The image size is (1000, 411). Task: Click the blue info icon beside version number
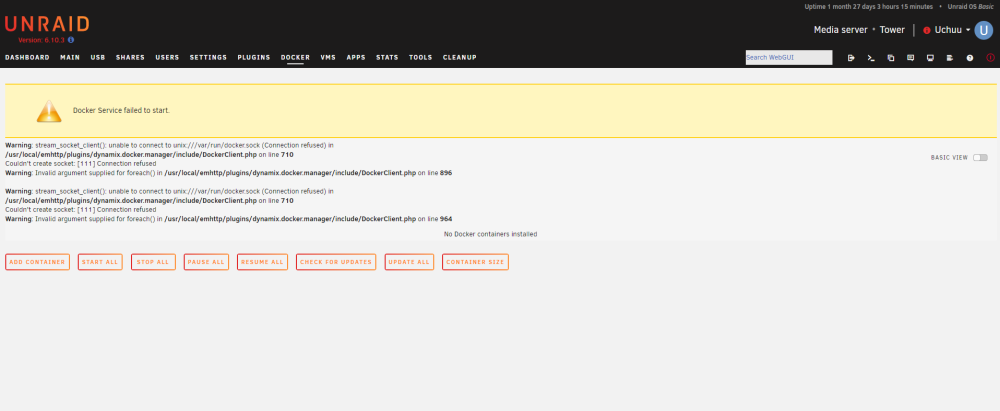click(71, 40)
